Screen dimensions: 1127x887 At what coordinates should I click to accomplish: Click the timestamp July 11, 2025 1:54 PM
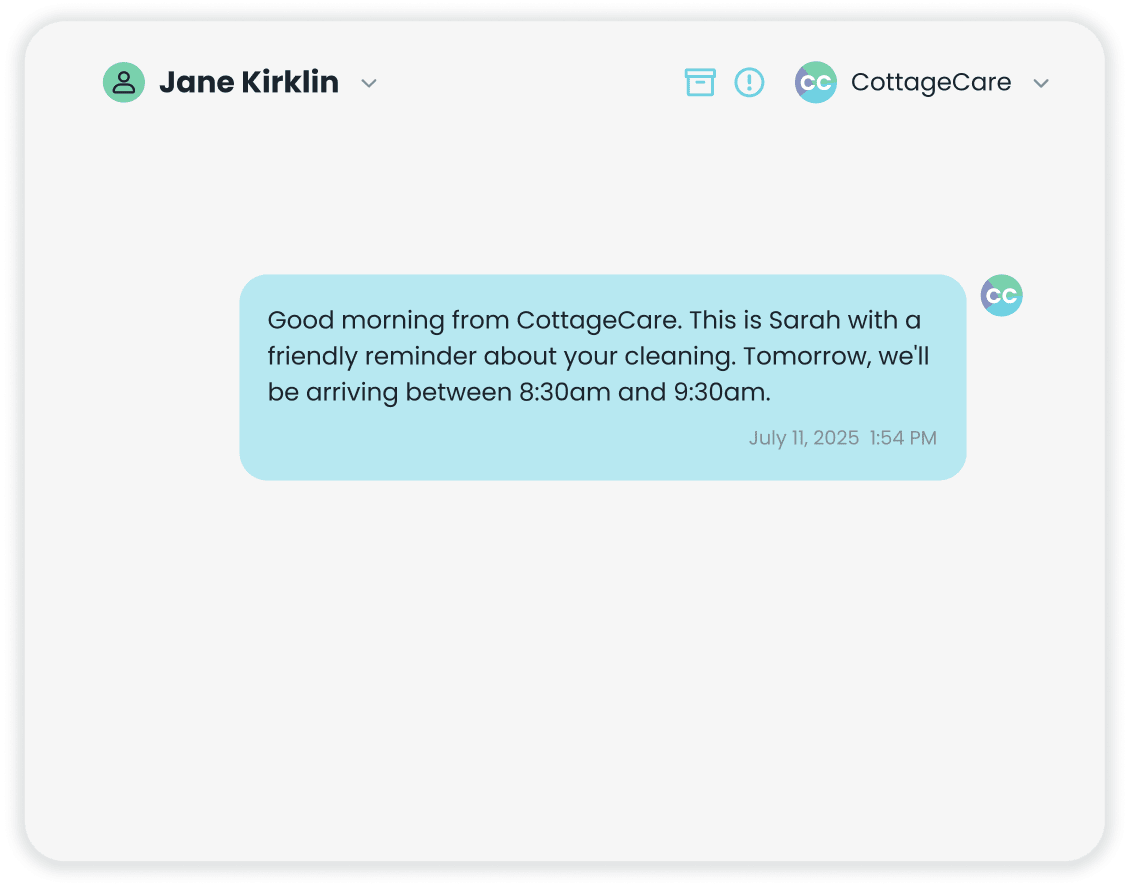pyautogui.click(x=842, y=438)
